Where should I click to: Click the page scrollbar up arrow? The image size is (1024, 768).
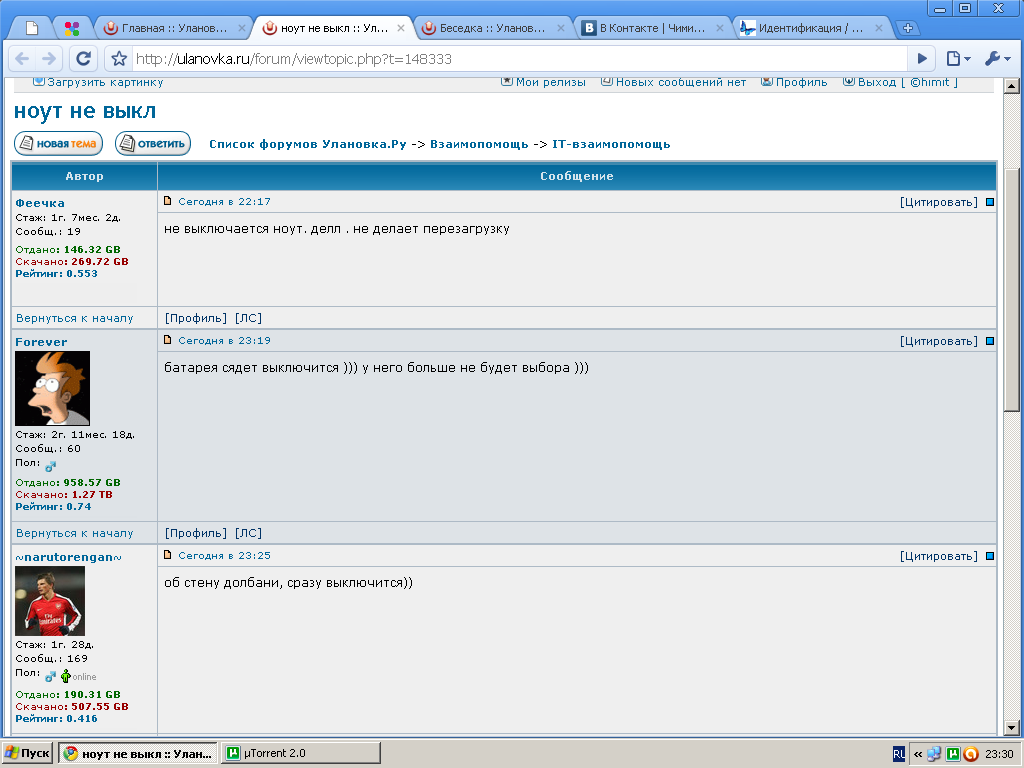coord(1012,86)
